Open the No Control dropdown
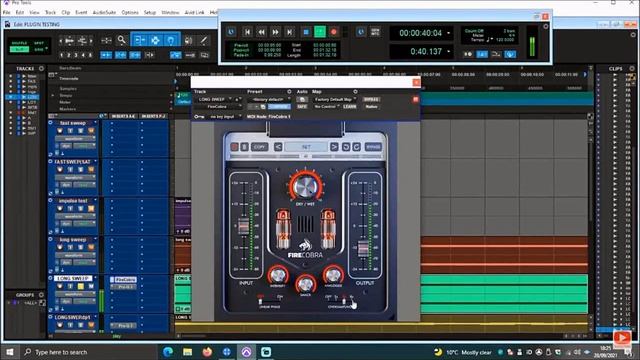 pos(327,107)
